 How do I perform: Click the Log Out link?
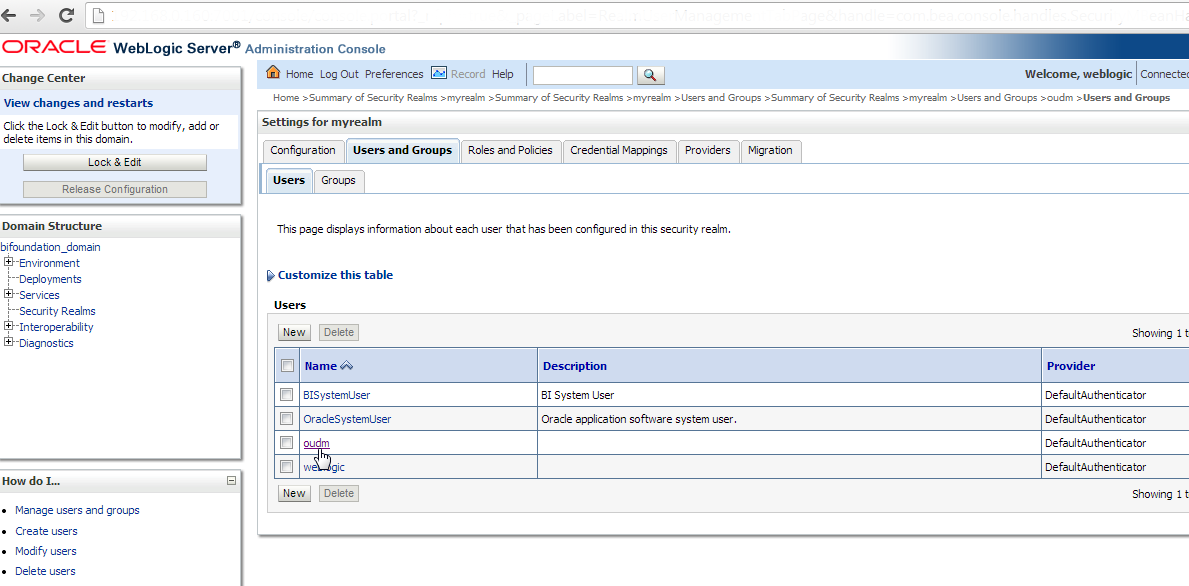tap(339, 74)
